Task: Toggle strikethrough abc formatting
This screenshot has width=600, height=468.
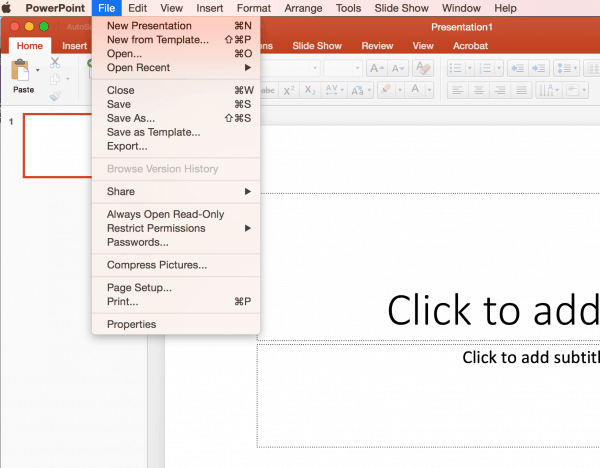Action: coord(268,91)
